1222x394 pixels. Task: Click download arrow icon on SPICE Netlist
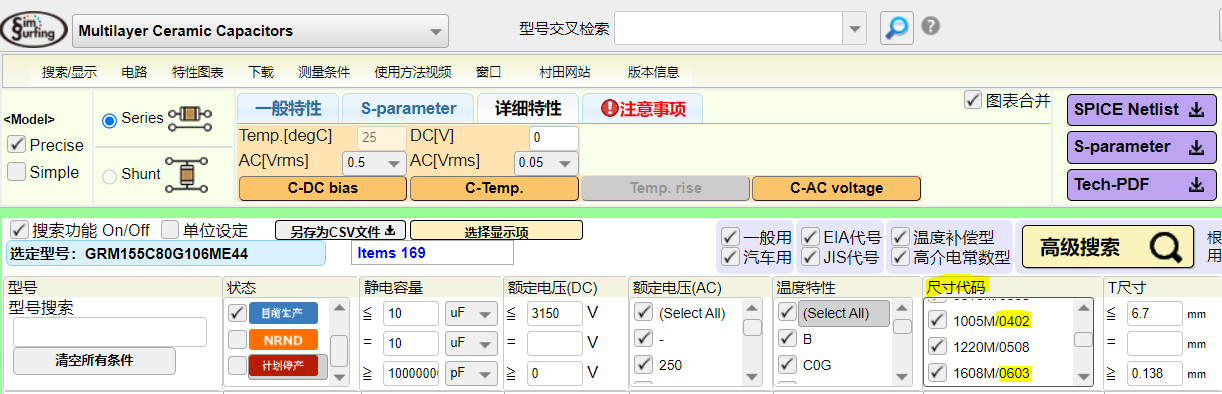(x=1195, y=110)
